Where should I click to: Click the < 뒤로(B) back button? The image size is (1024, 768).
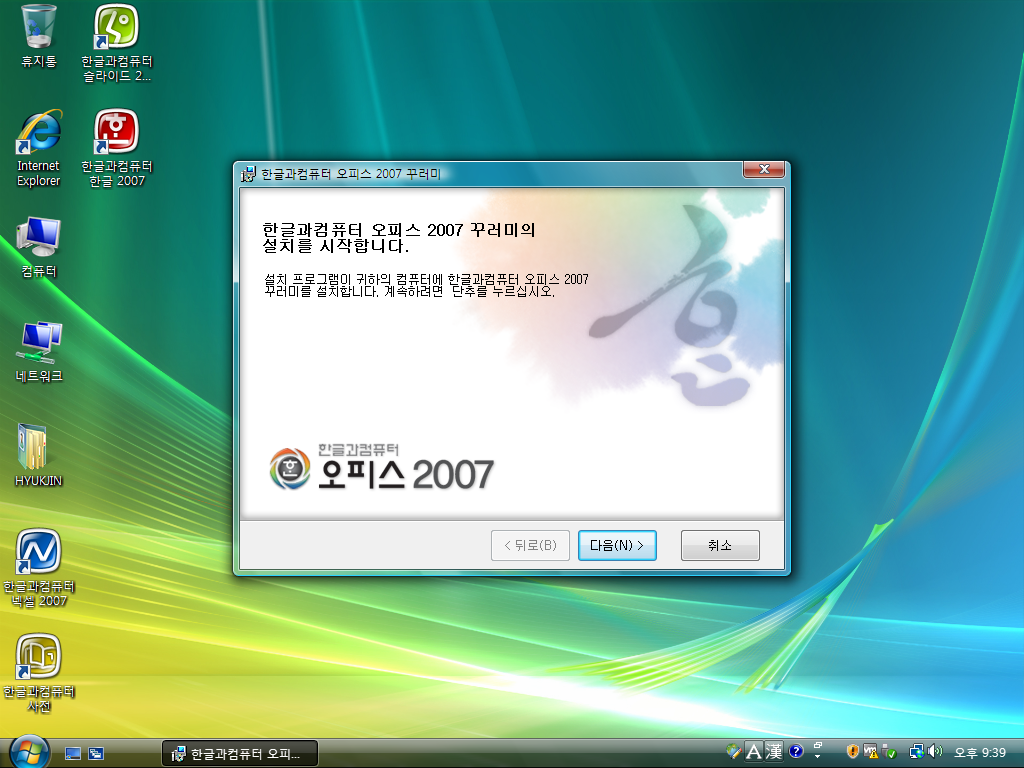pyautogui.click(x=530, y=545)
